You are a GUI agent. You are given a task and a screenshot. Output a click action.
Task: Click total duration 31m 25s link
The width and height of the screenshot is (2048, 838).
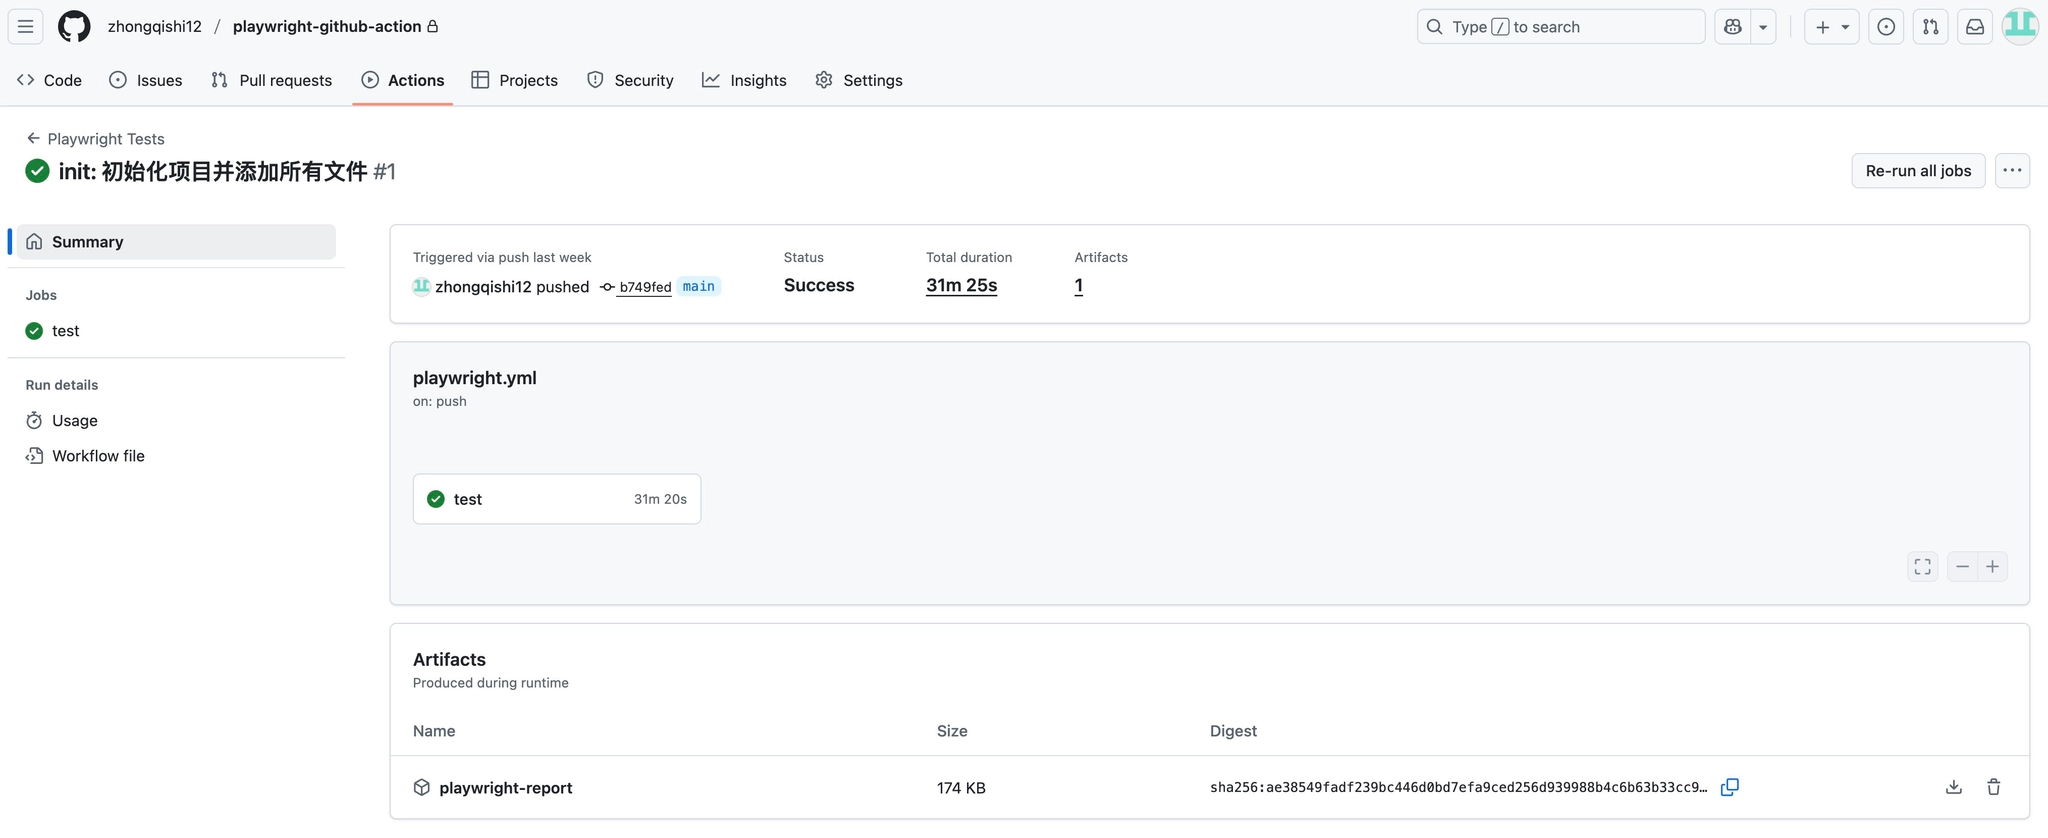pos(961,286)
